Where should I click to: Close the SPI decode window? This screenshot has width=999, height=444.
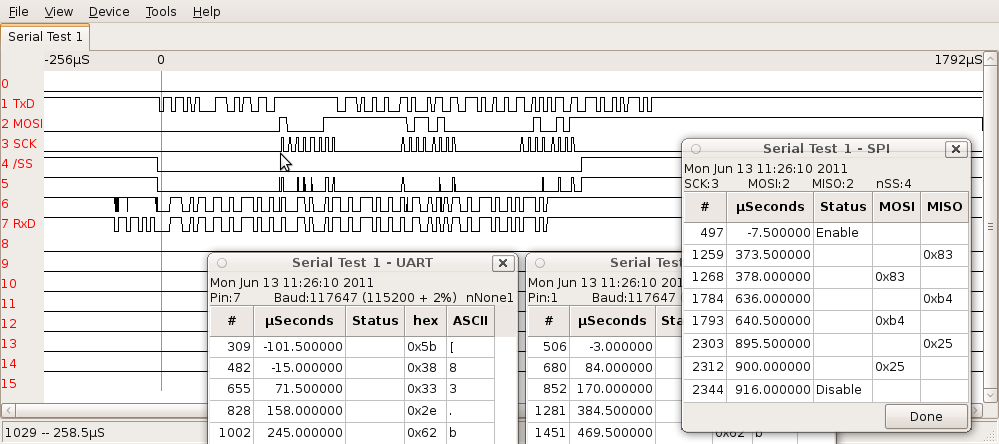tap(955, 149)
